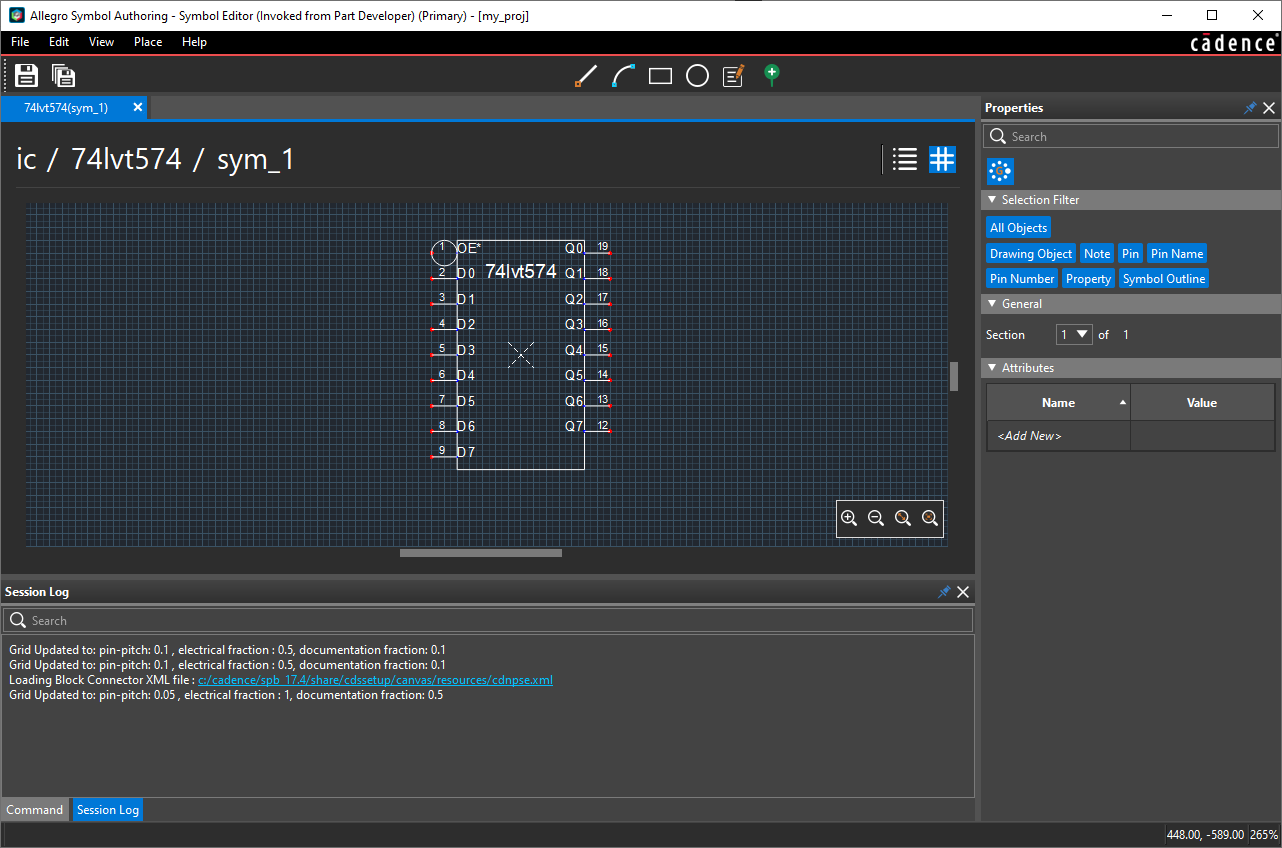Collapse the General section
Image resolution: width=1282 pixels, height=848 pixels.
pyautogui.click(x=992, y=304)
